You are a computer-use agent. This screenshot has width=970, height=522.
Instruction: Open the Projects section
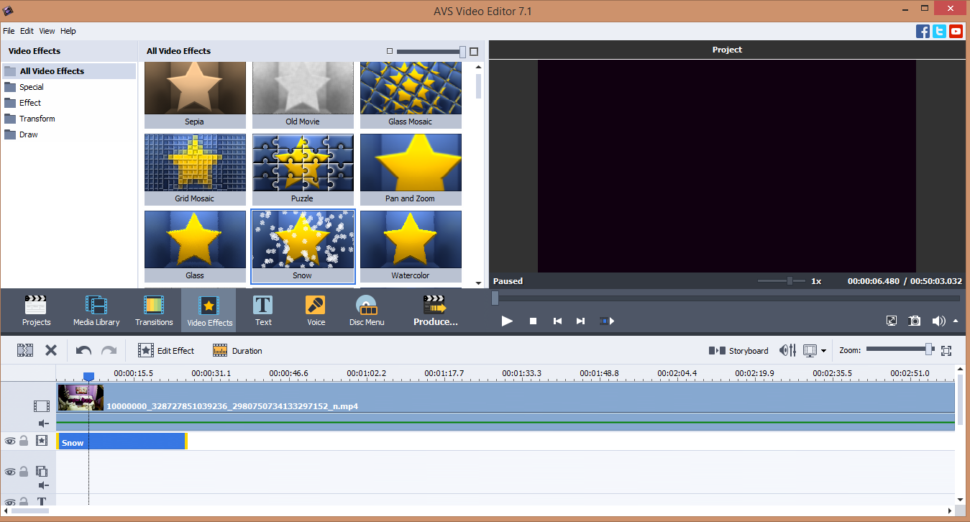point(36,311)
